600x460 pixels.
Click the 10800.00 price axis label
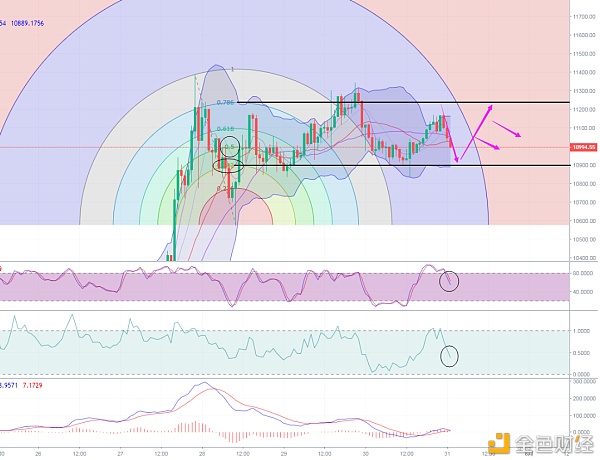pos(584,184)
